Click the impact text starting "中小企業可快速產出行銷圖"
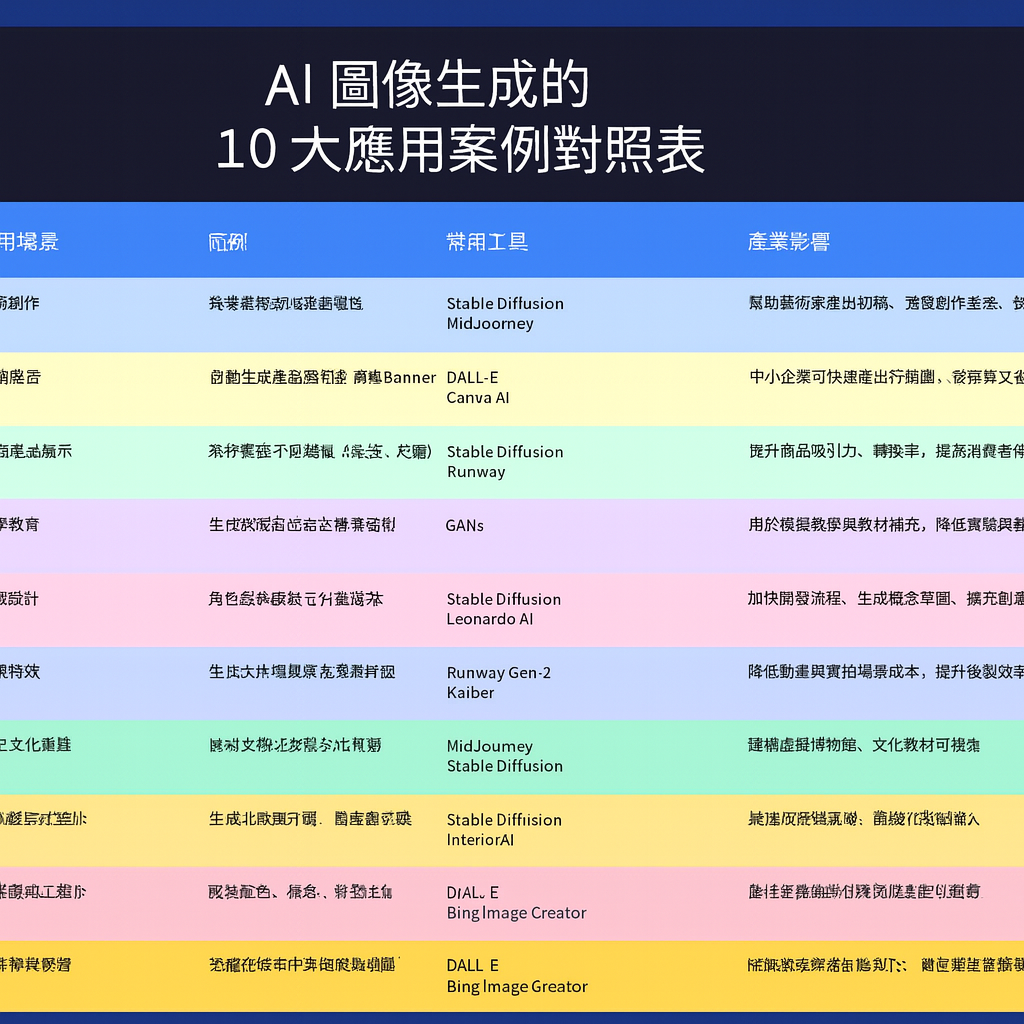Viewport: 1024px width, 1024px height. (886, 377)
